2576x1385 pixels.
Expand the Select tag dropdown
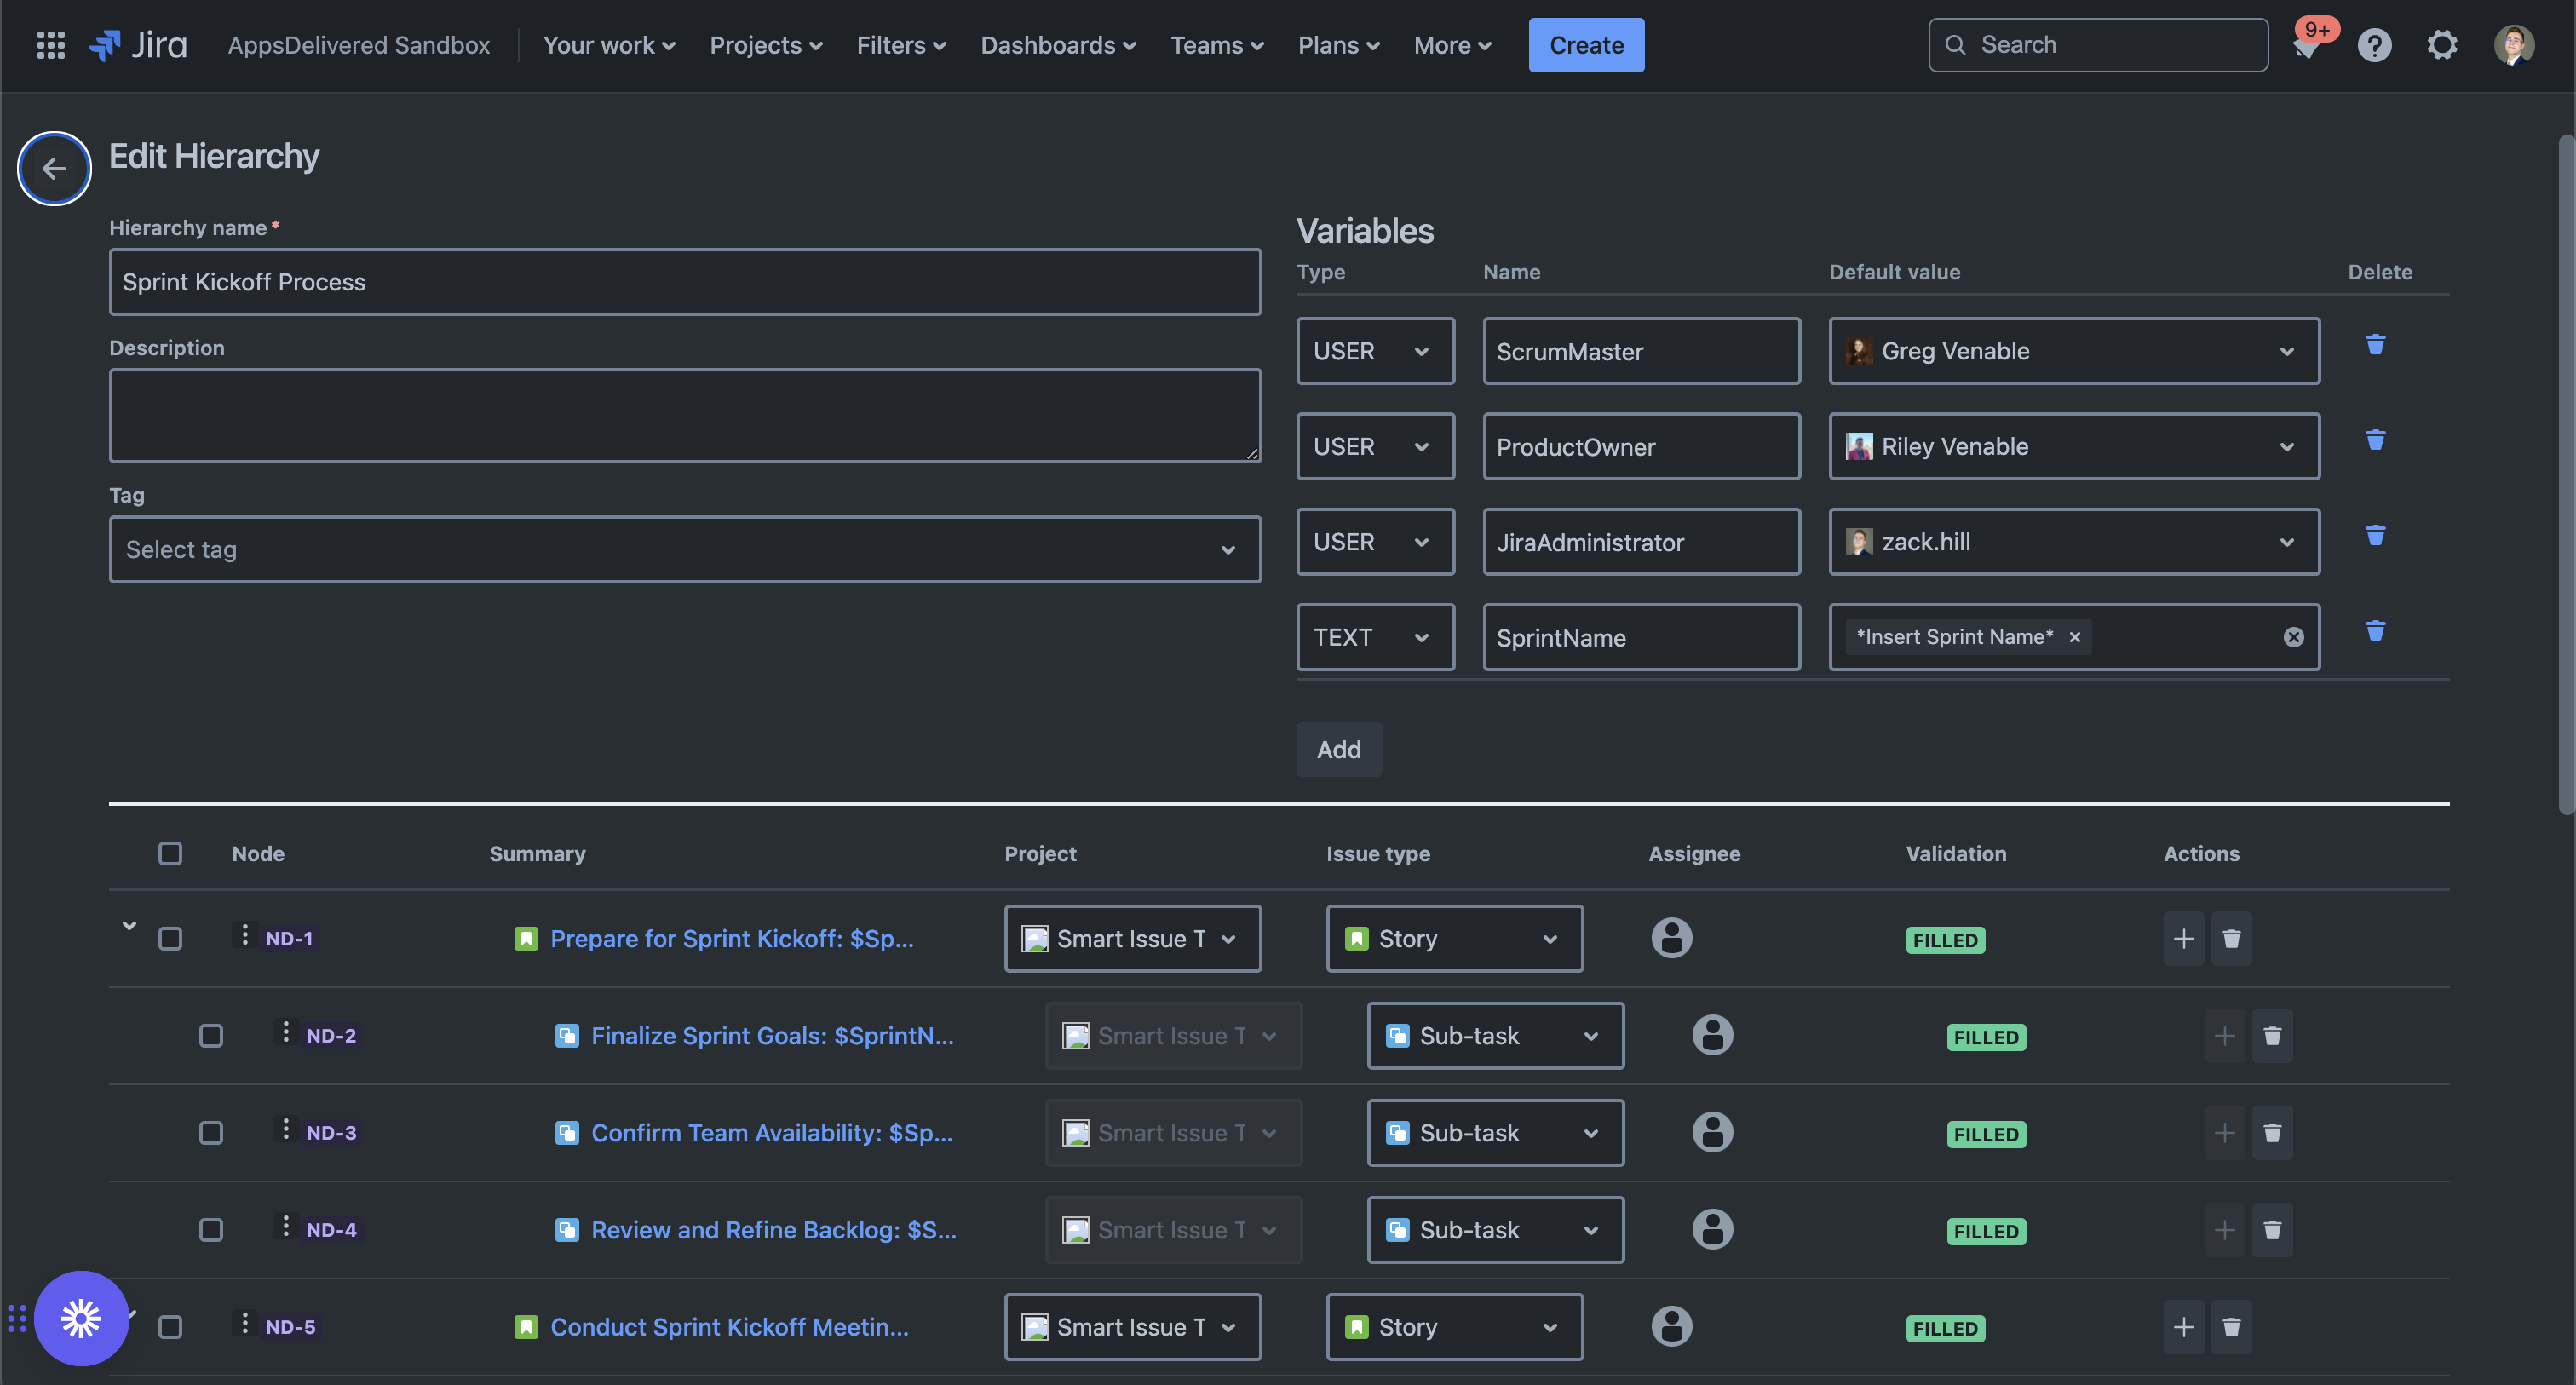(x=684, y=549)
